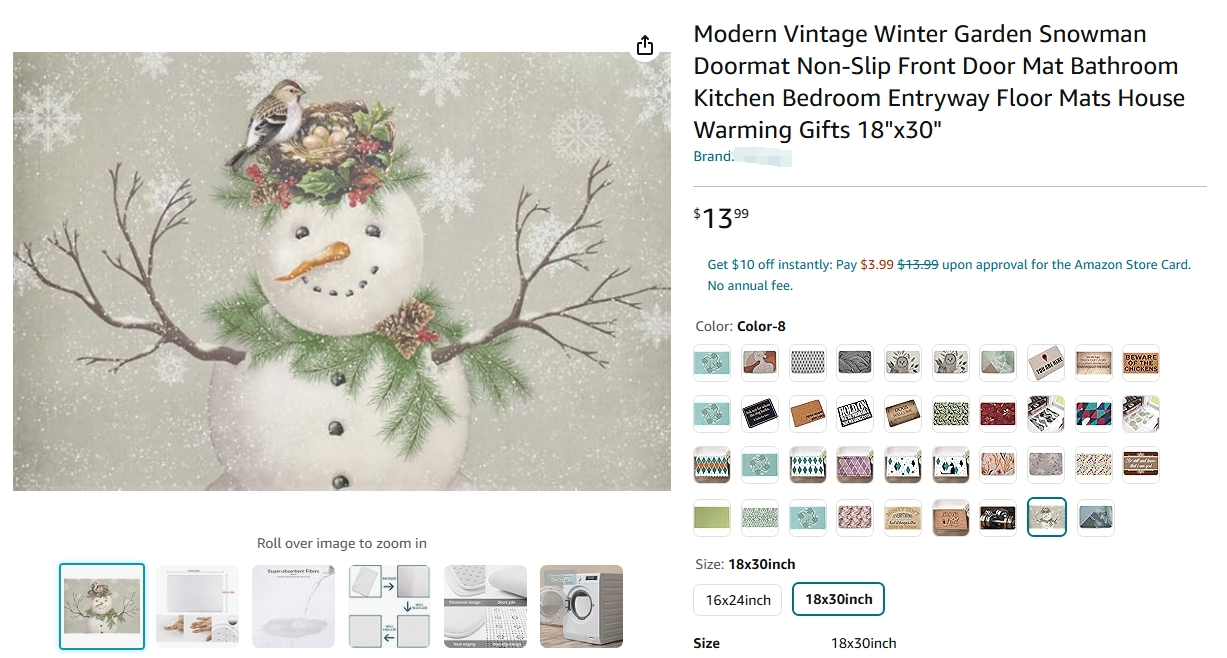Click the main snowman product image
Screen dimensions: 1227x658
coord(341,271)
